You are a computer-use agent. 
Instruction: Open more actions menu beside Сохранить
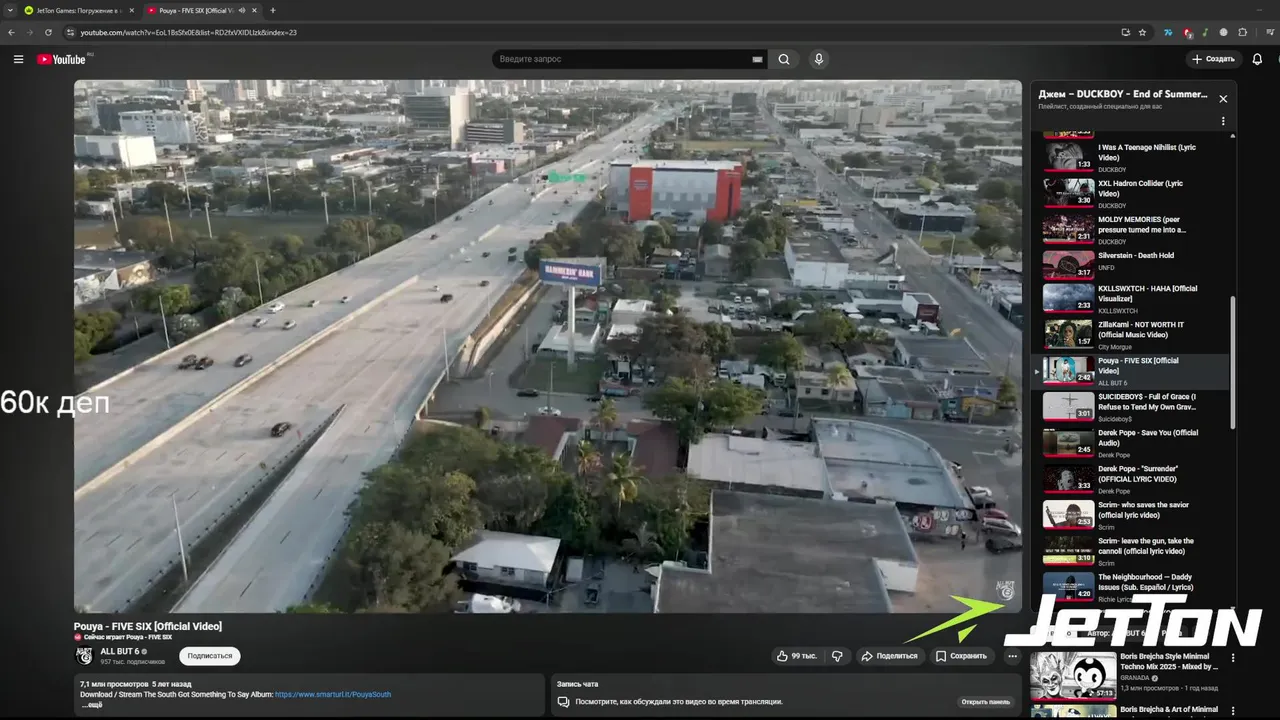click(1012, 656)
